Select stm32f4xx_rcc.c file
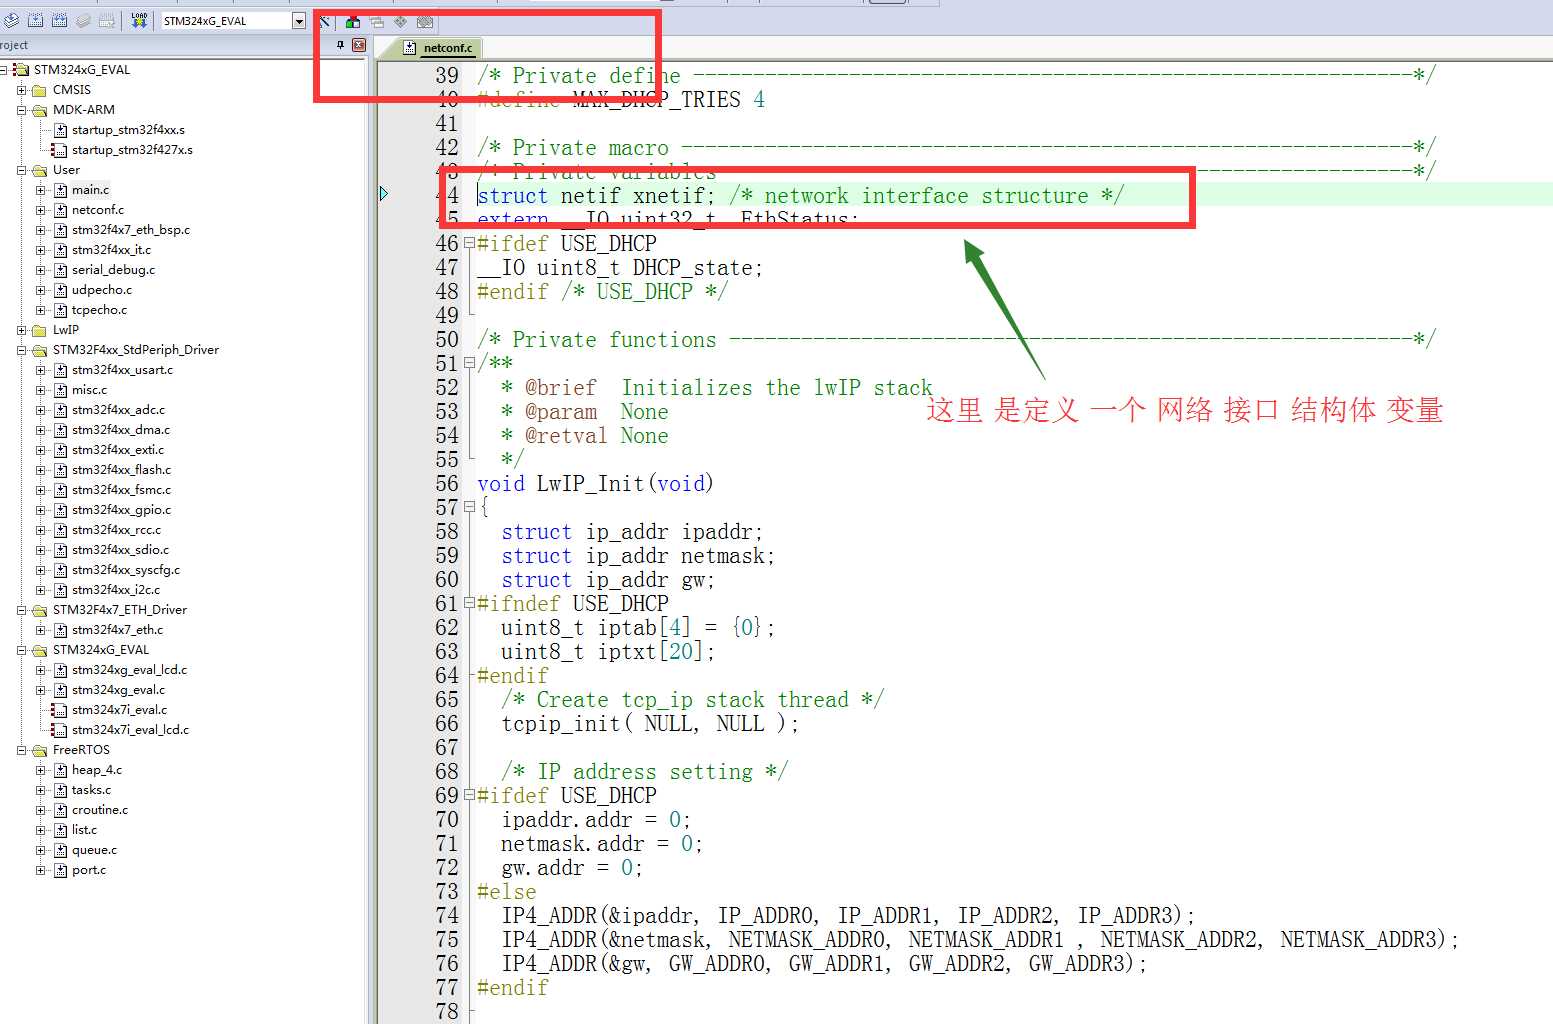Screen dimensions: 1553x1024 pyautogui.click(x=116, y=530)
